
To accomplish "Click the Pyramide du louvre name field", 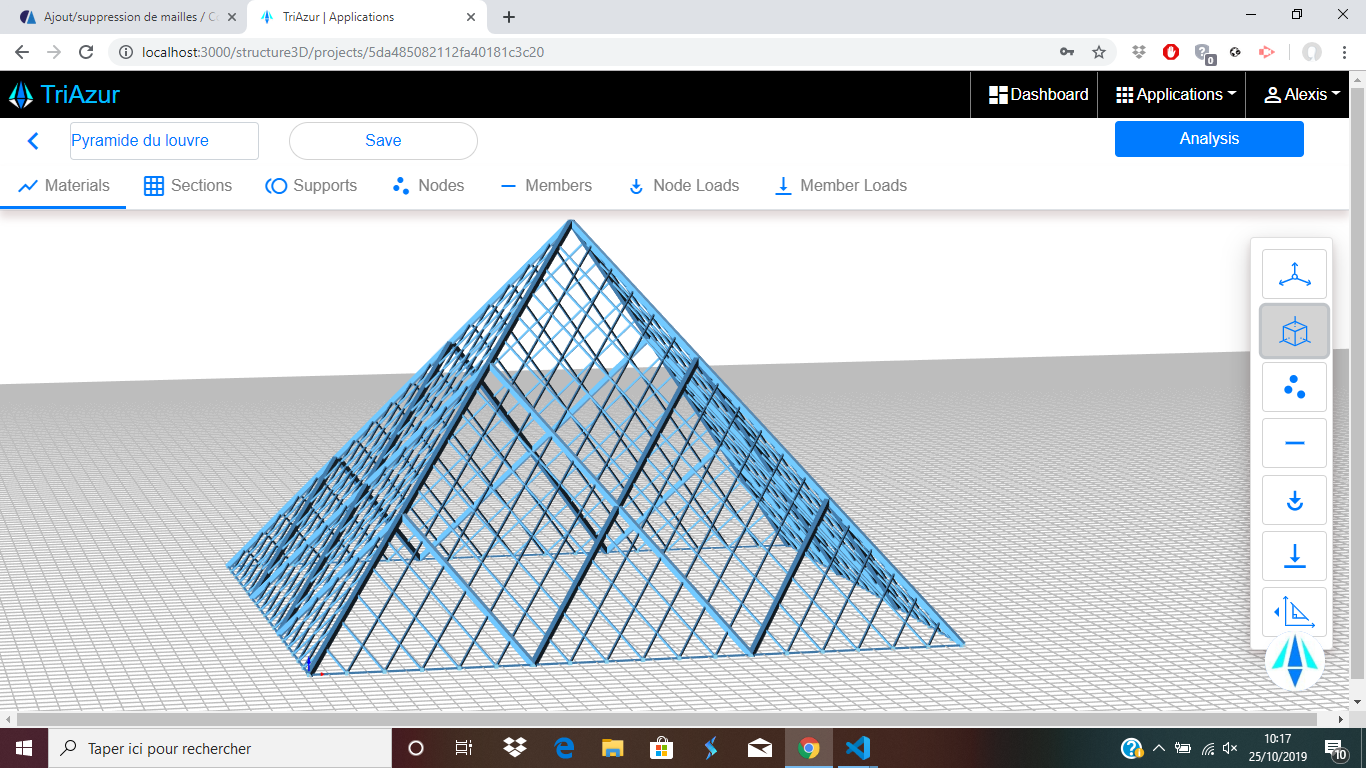I will 164,141.
